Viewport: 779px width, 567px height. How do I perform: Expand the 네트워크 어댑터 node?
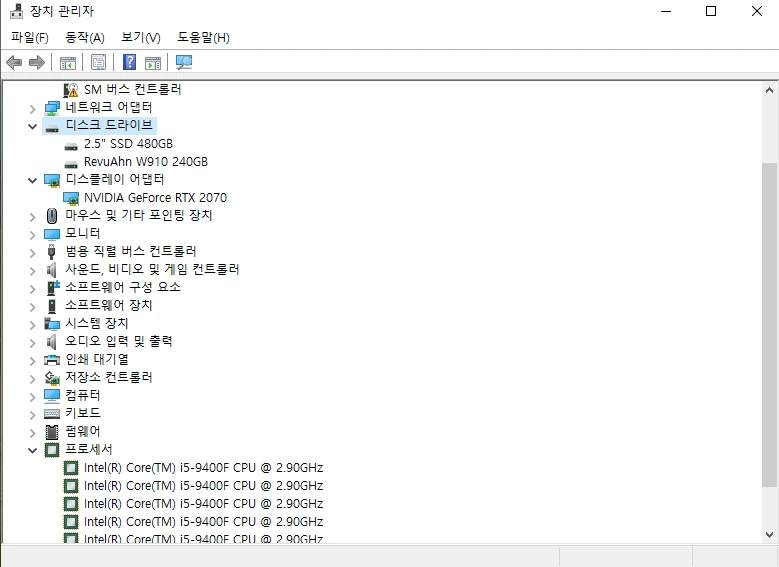pyautogui.click(x=32, y=109)
